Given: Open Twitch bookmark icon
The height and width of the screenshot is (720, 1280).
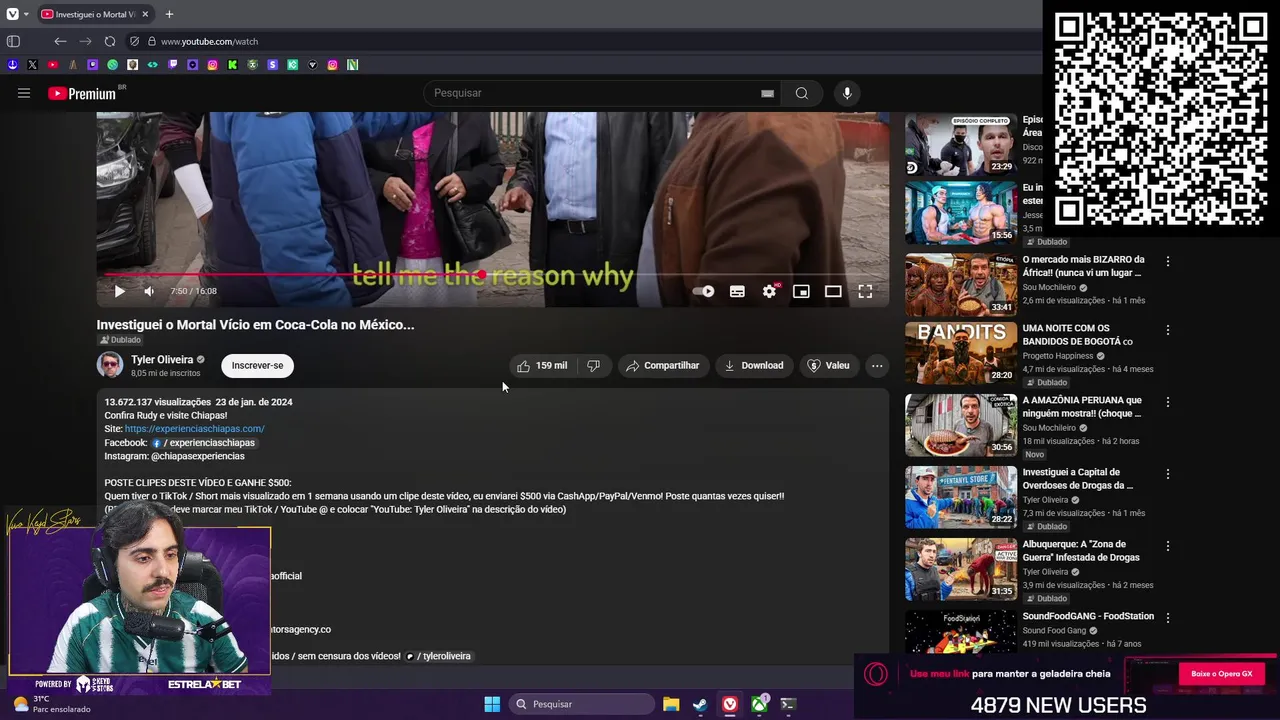Looking at the screenshot, I should click(172, 65).
